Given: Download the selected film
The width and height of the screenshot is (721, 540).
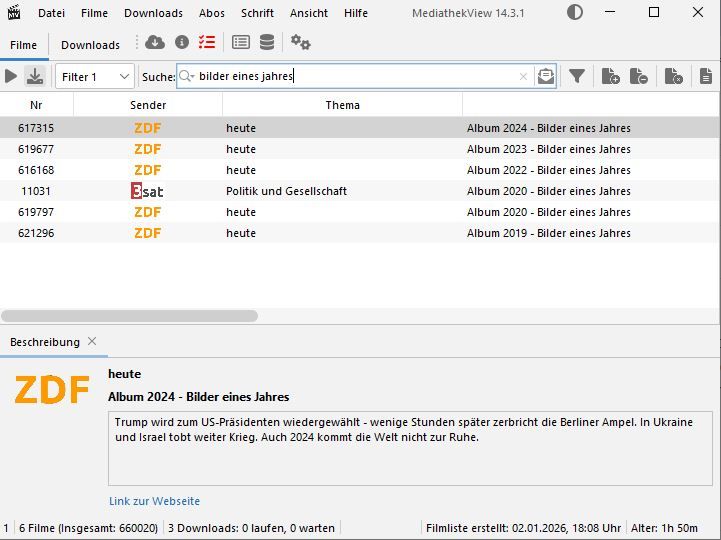Looking at the screenshot, I should click(x=35, y=76).
